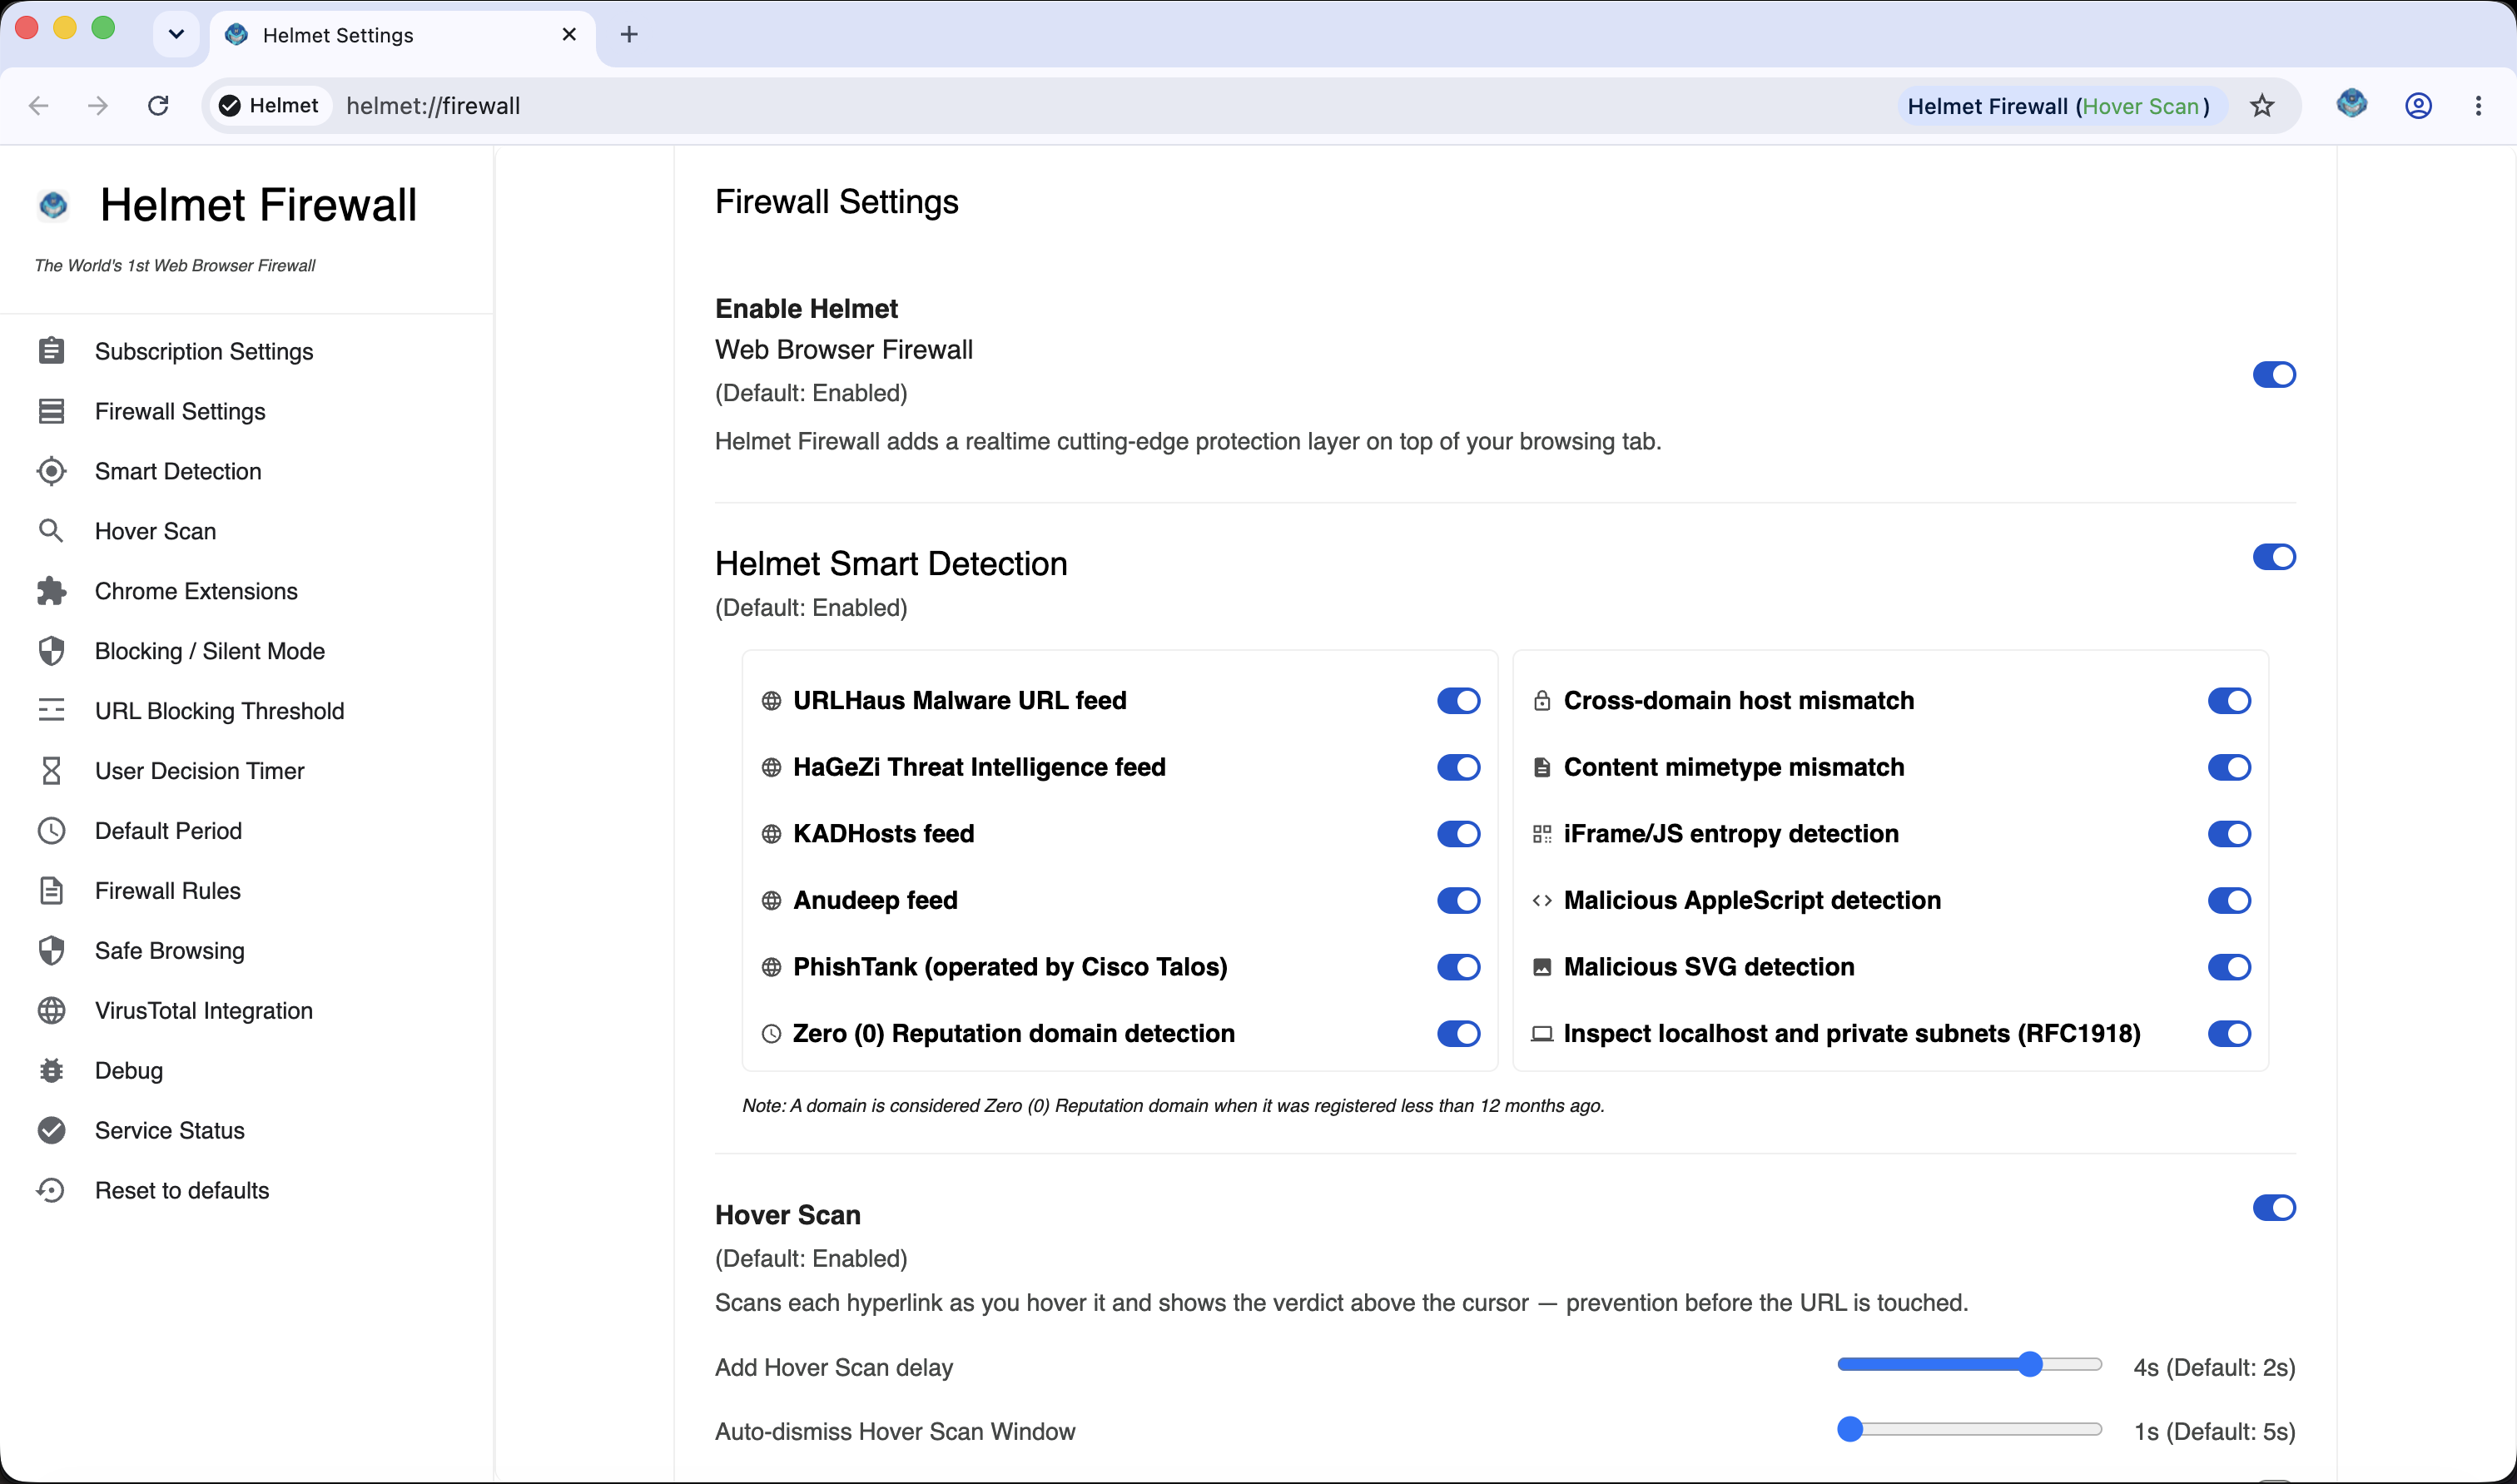Open Firewall Rules in the sidebar
The height and width of the screenshot is (1484, 2517).
coord(168,891)
